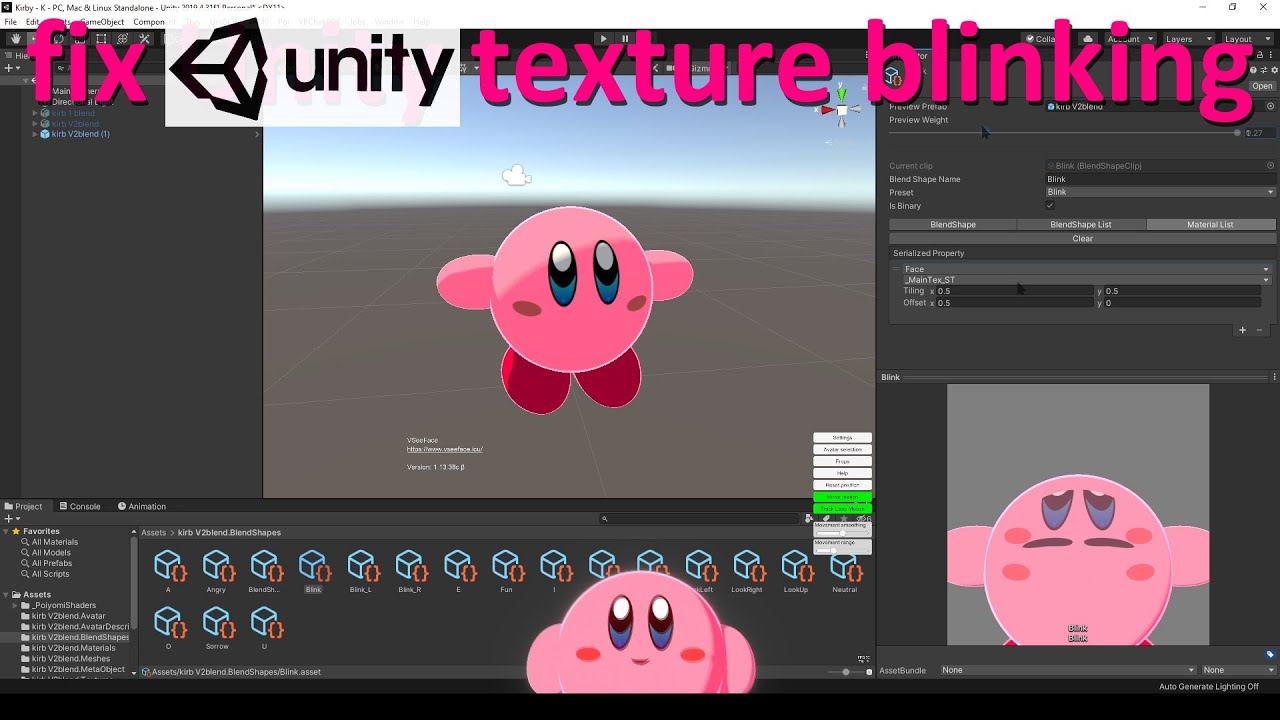The height and width of the screenshot is (720, 1280).
Task: Open the _MainTex_ST property dropdown
Action: [1086, 280]
